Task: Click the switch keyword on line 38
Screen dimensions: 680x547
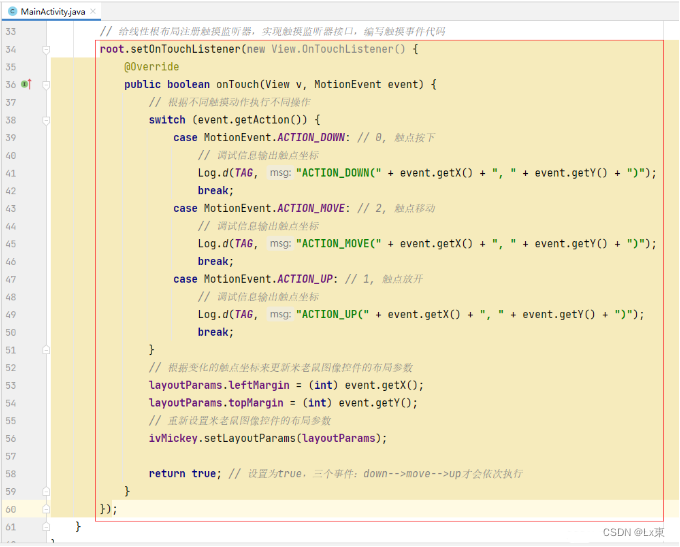Action: pos(167,120)
